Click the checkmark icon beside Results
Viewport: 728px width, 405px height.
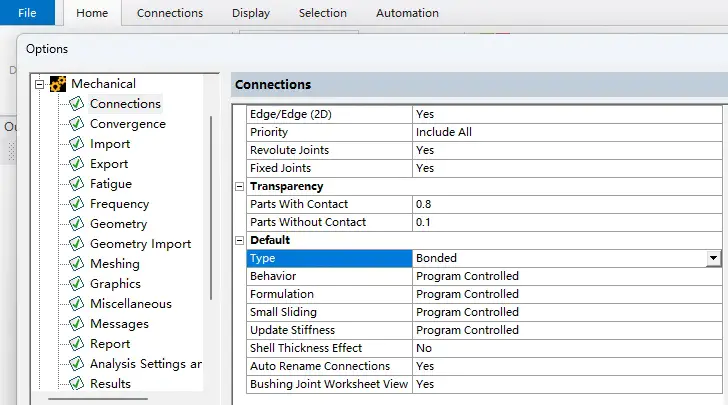click(x=77, y=383)
